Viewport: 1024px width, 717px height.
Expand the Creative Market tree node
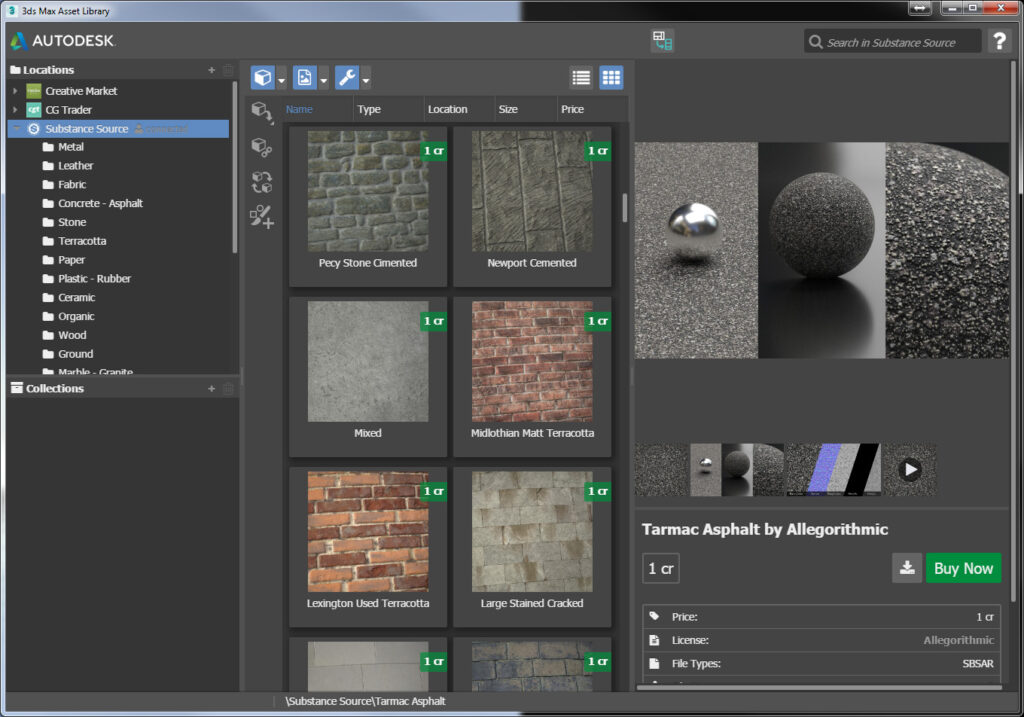tap(15, 91)
